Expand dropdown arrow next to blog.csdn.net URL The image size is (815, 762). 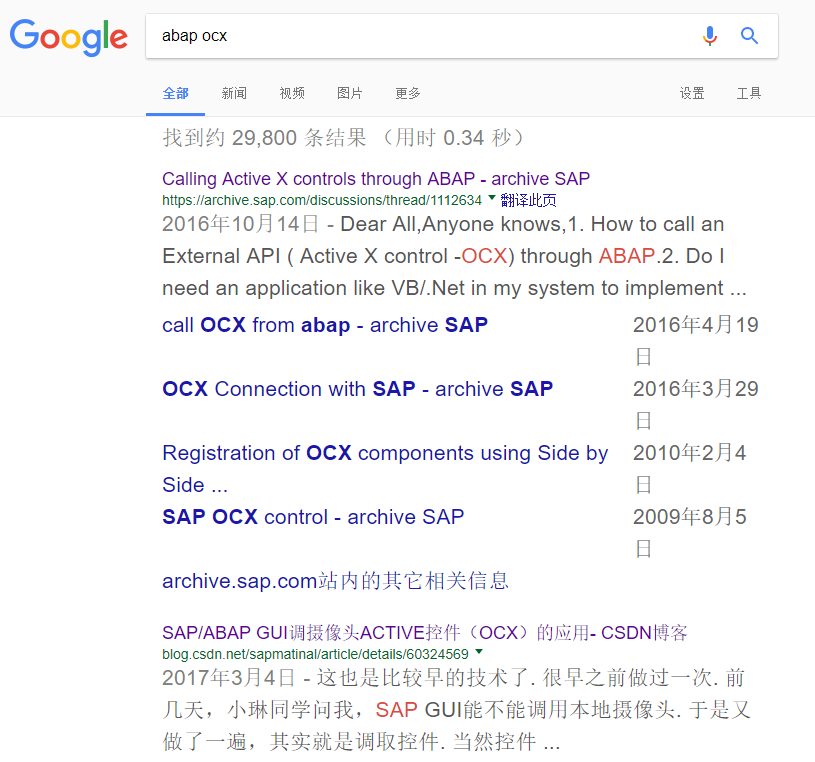point(479,651)
